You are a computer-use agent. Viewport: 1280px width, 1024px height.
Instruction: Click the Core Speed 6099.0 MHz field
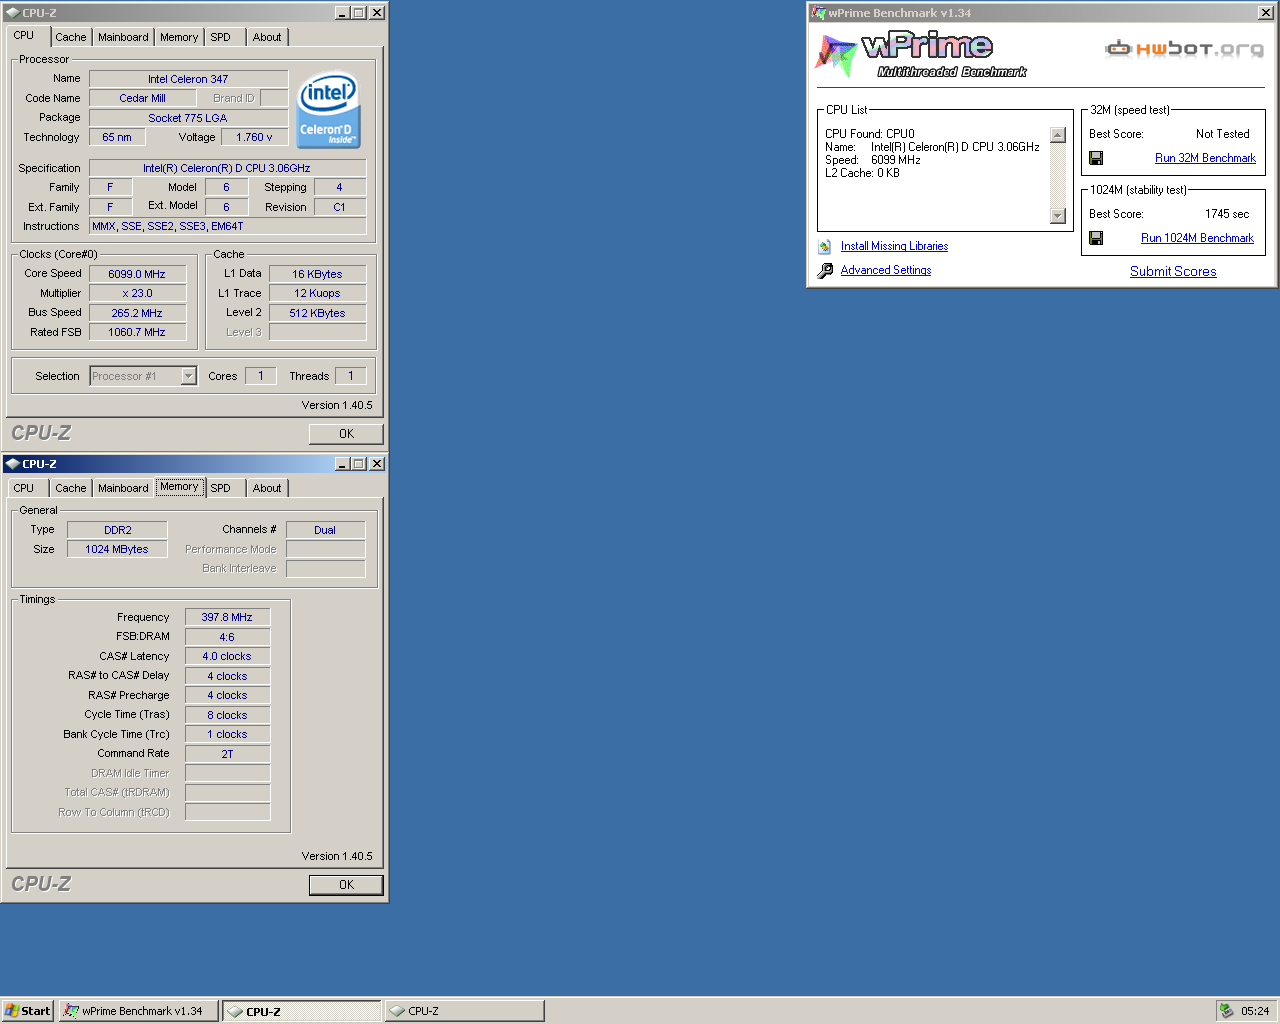[137, 274]
